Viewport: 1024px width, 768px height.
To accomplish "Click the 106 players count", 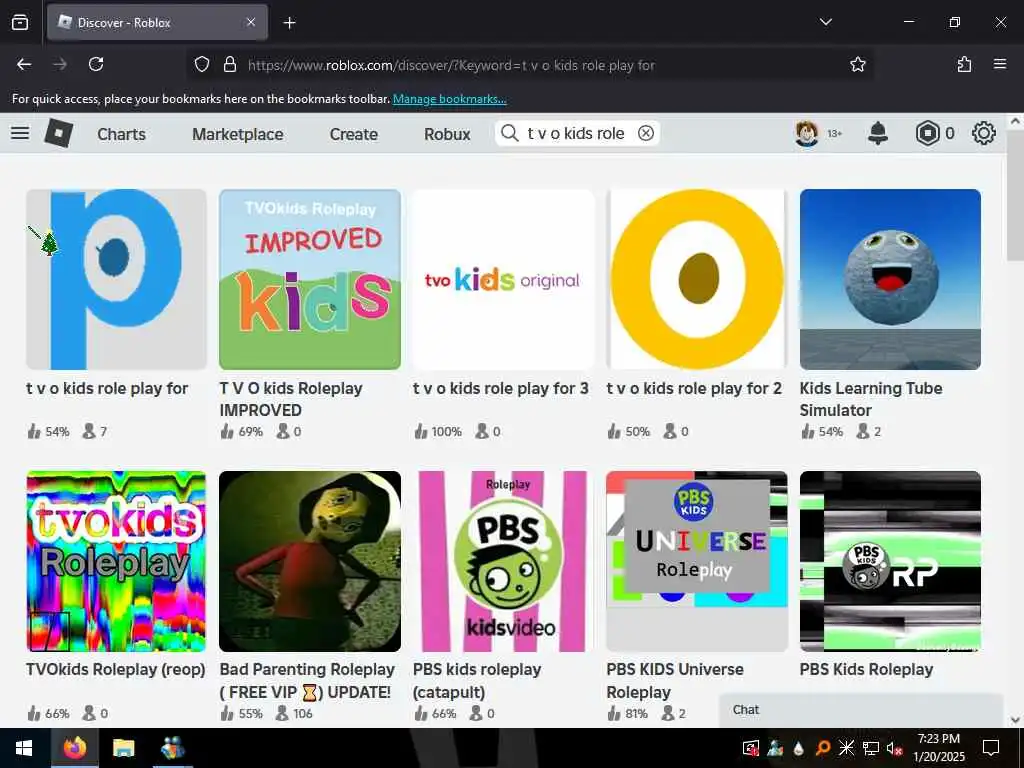I will pos(302,714).
